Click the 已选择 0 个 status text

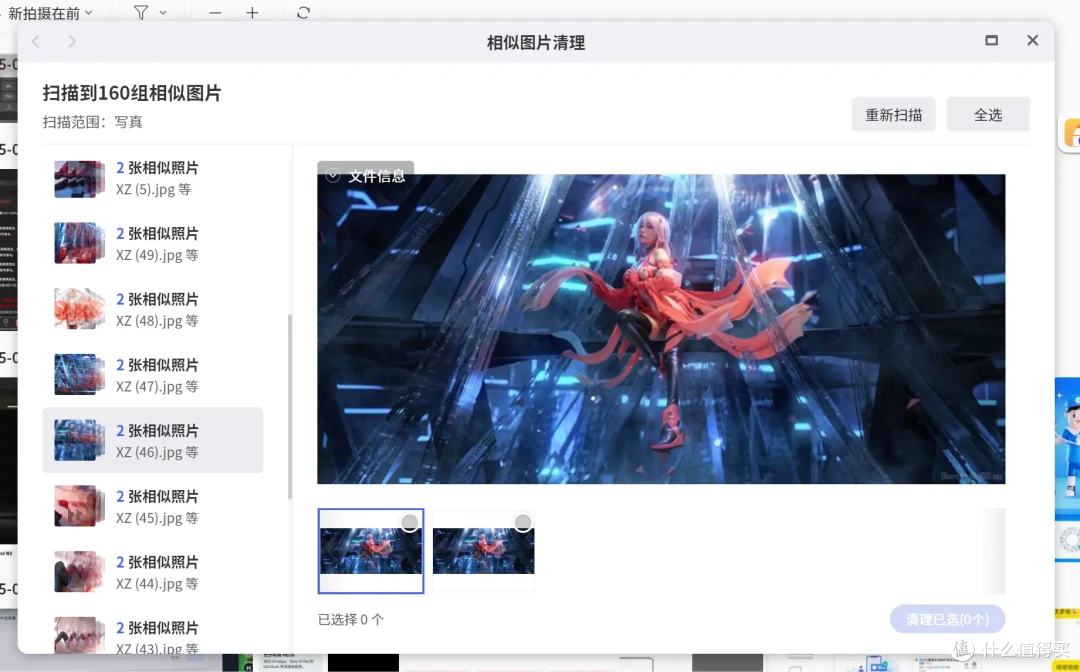(x=351, y=620)
